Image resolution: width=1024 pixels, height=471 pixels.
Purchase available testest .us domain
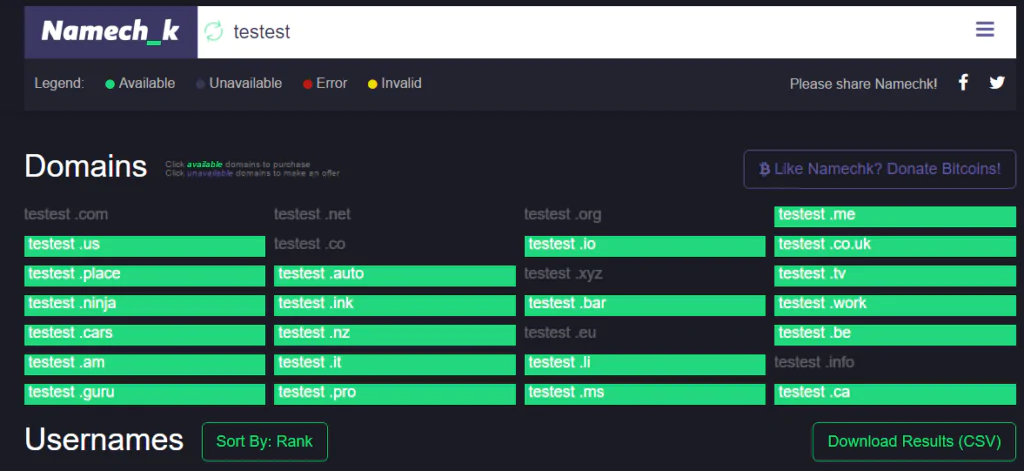click(x=144, y=246)
